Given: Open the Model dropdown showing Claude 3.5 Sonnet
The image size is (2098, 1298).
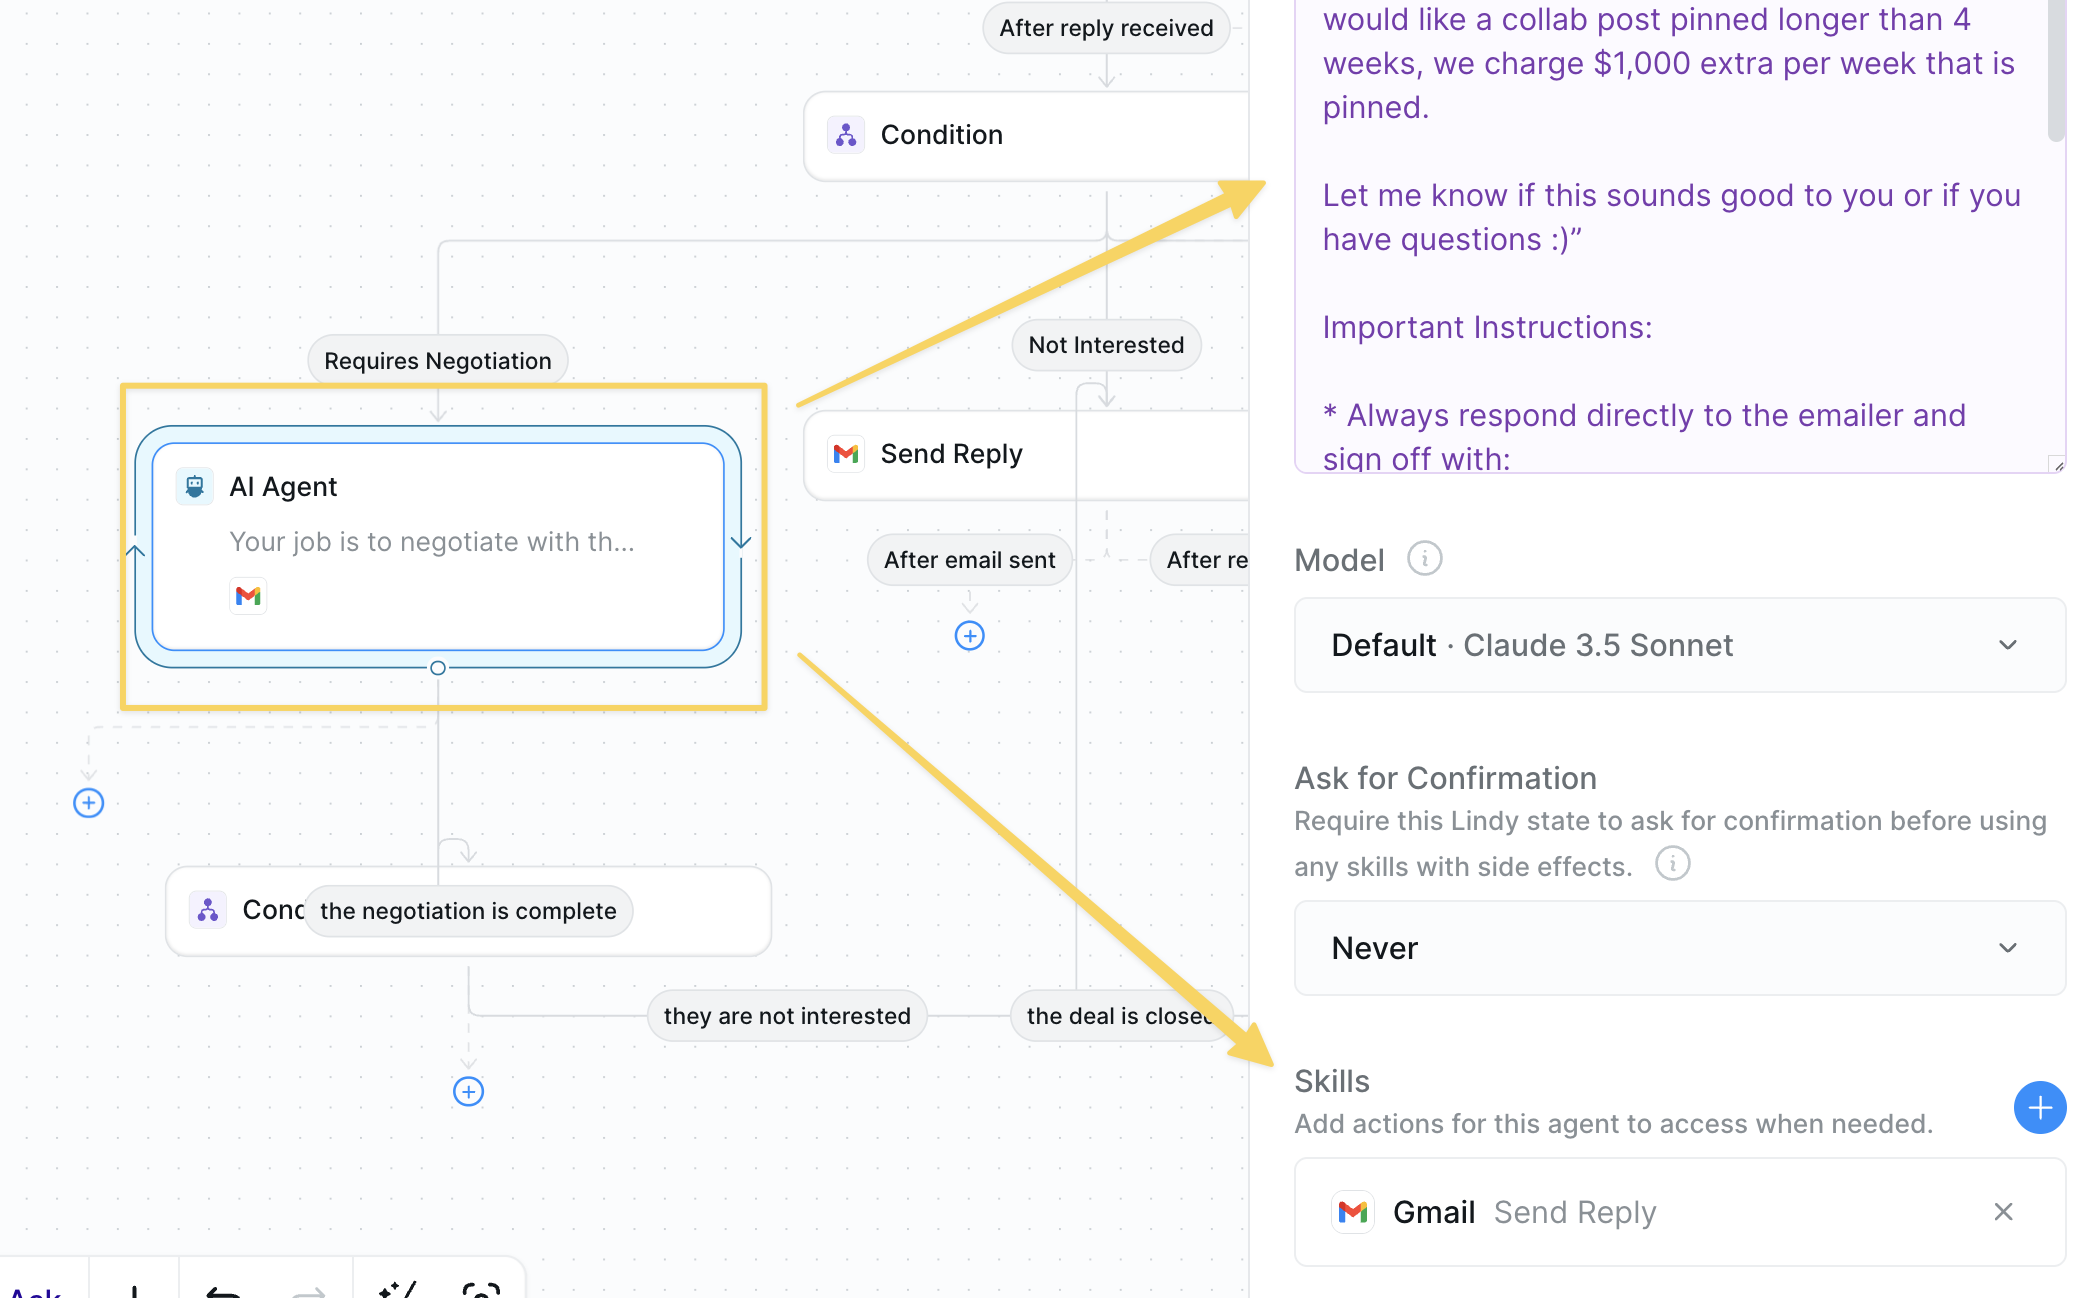Looking at the screenshot, I should click(1679, 645).
